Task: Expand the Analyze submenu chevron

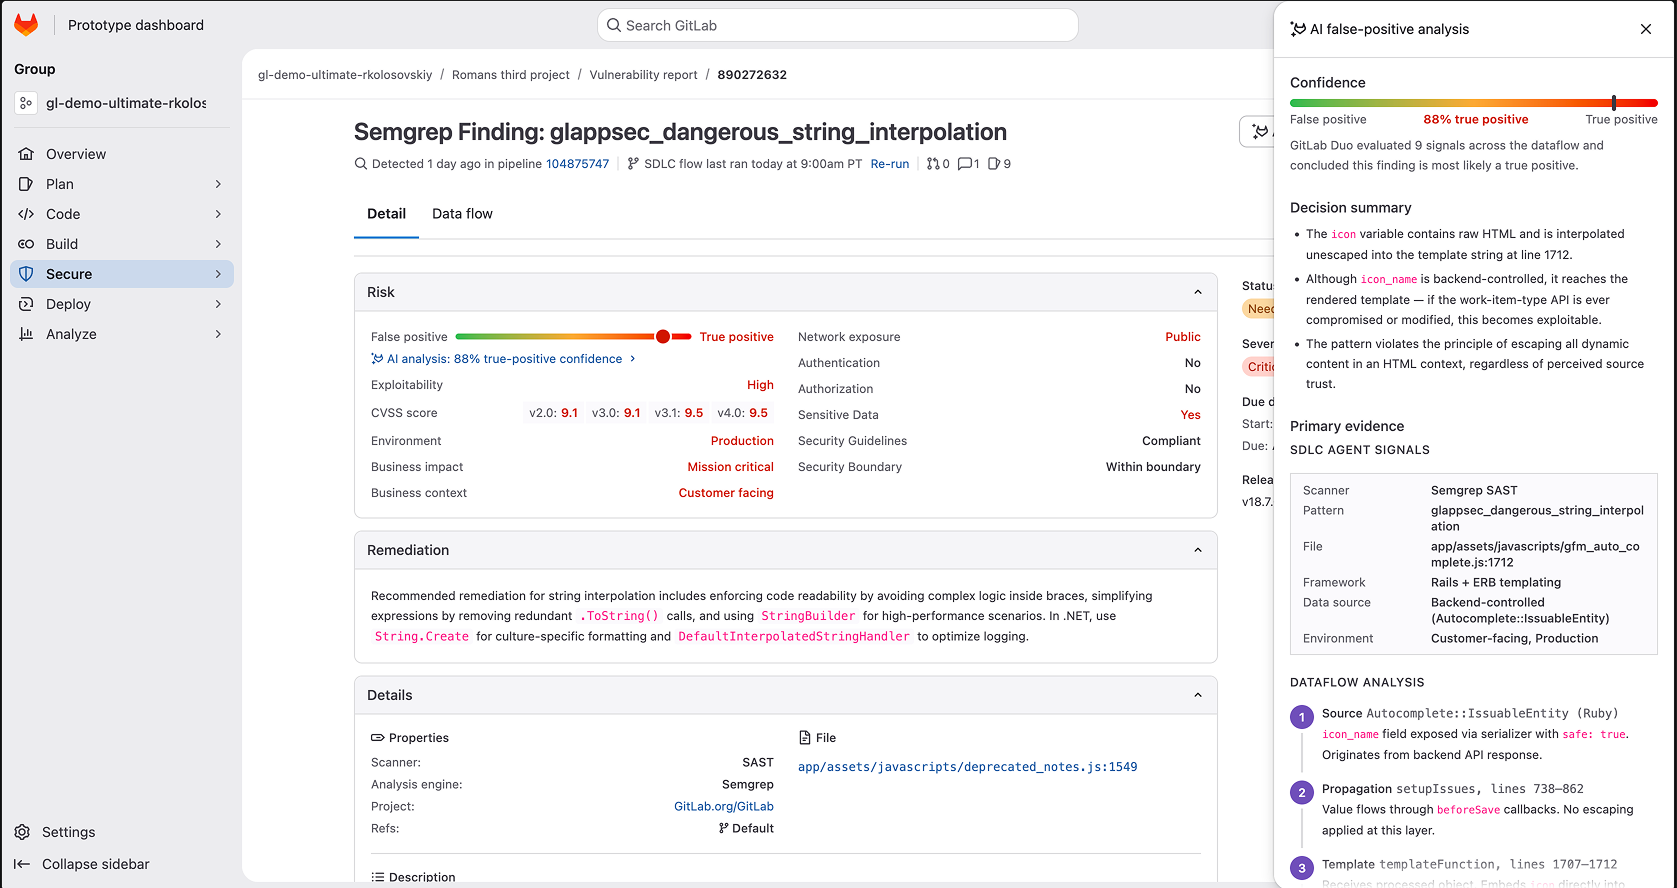Action: [x=218, y=334]
